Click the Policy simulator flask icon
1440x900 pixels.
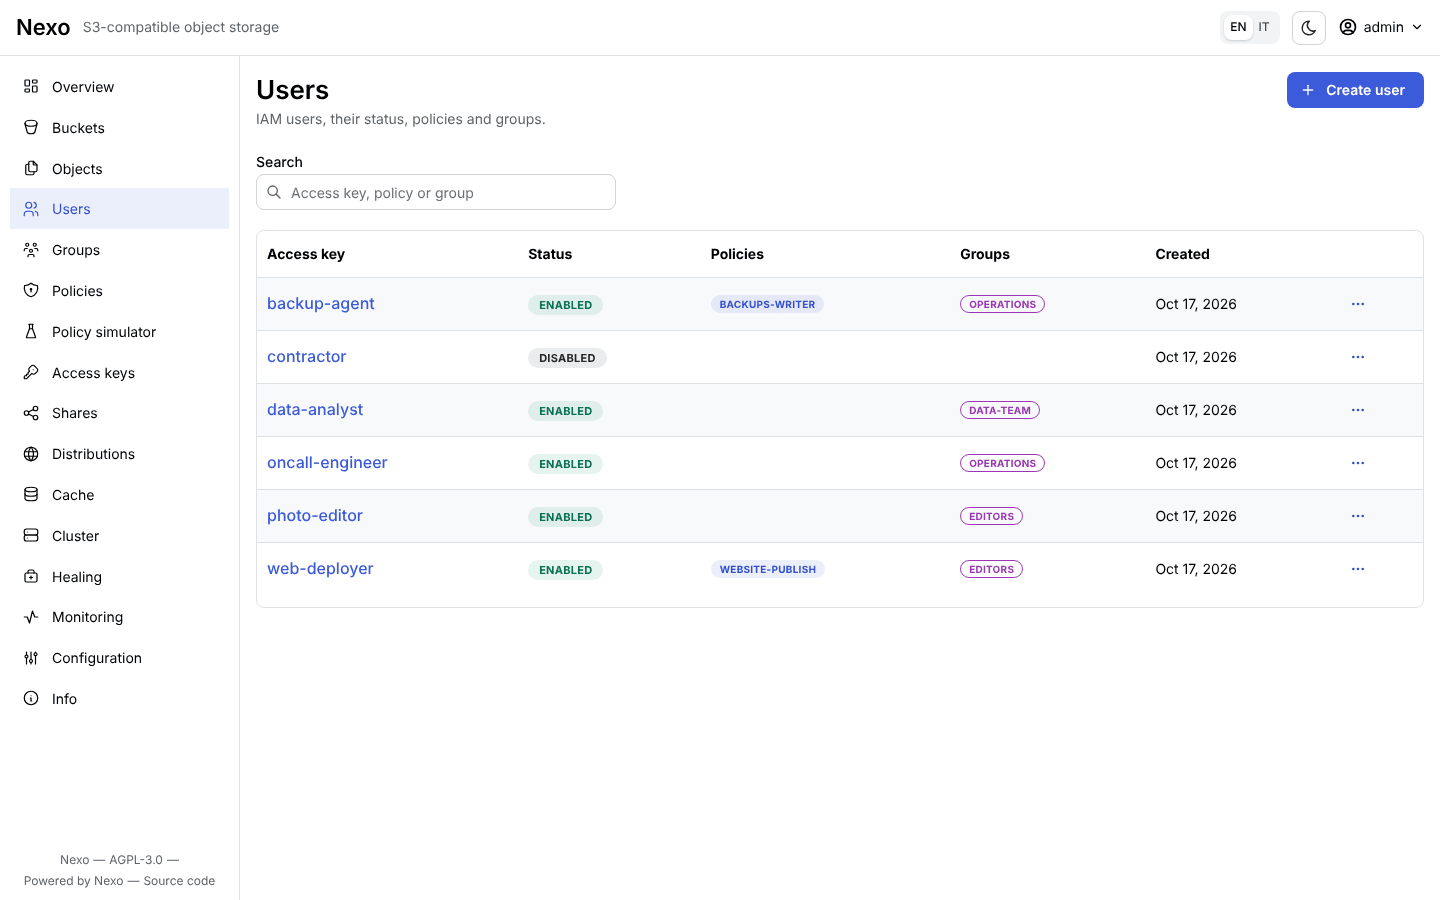[x=31, y=332]
